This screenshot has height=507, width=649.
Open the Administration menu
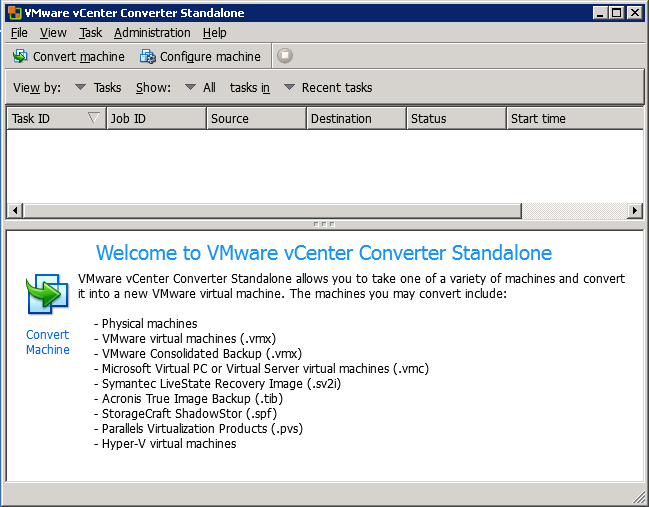151,33
